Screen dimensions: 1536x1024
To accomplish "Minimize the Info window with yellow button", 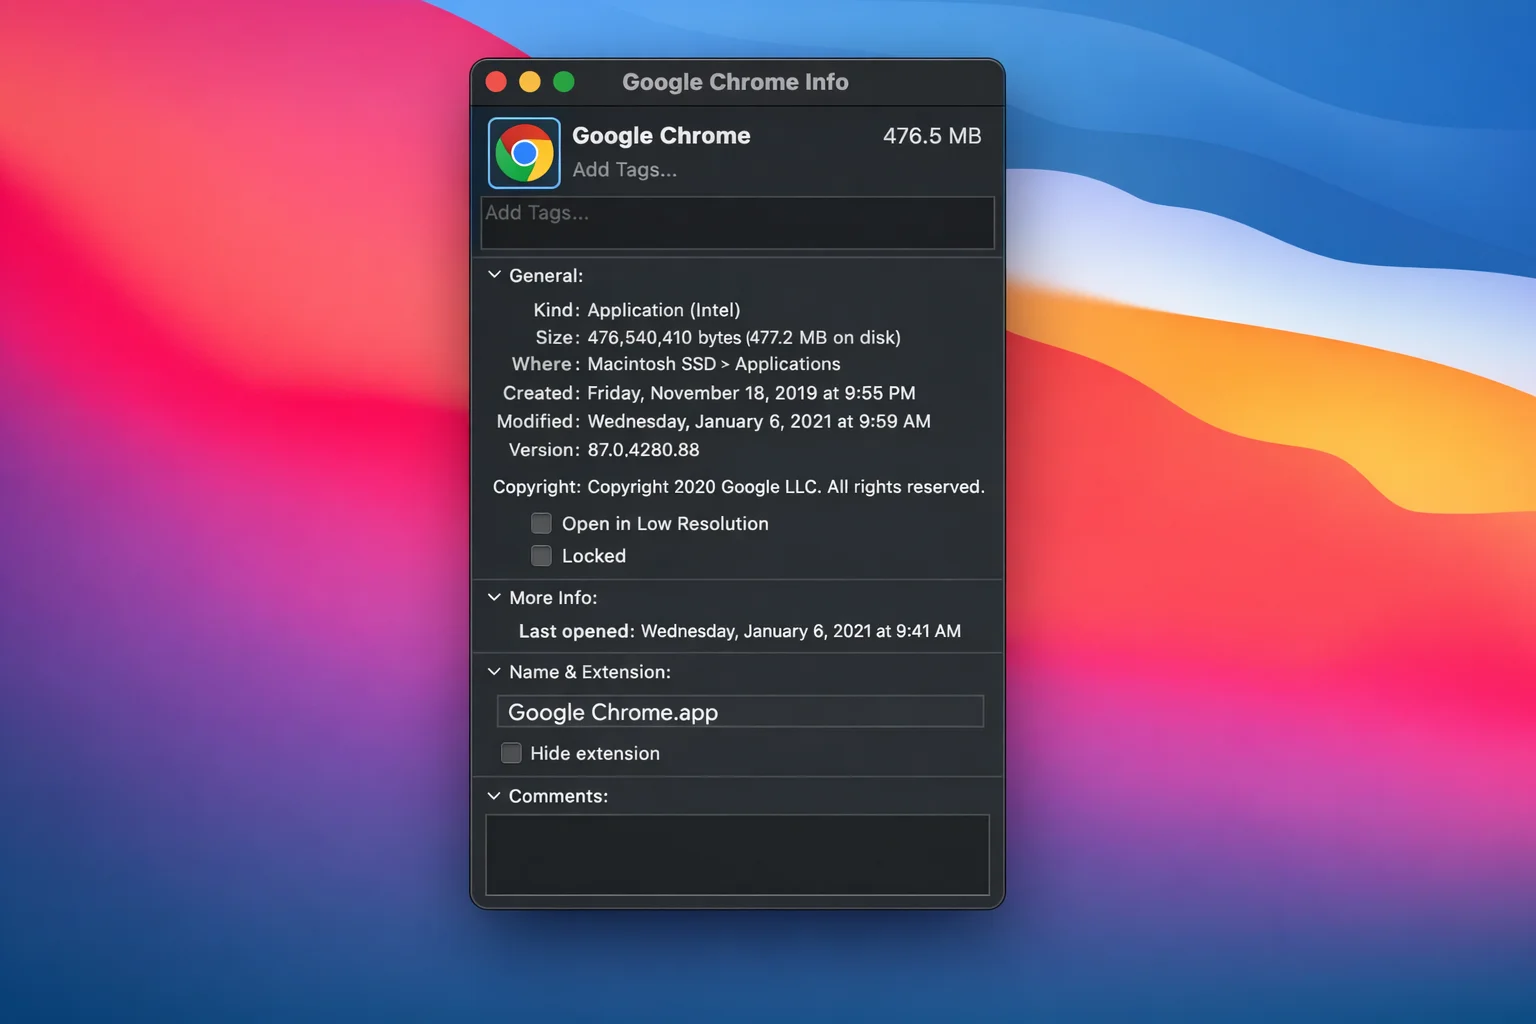I will click(530, 82).
